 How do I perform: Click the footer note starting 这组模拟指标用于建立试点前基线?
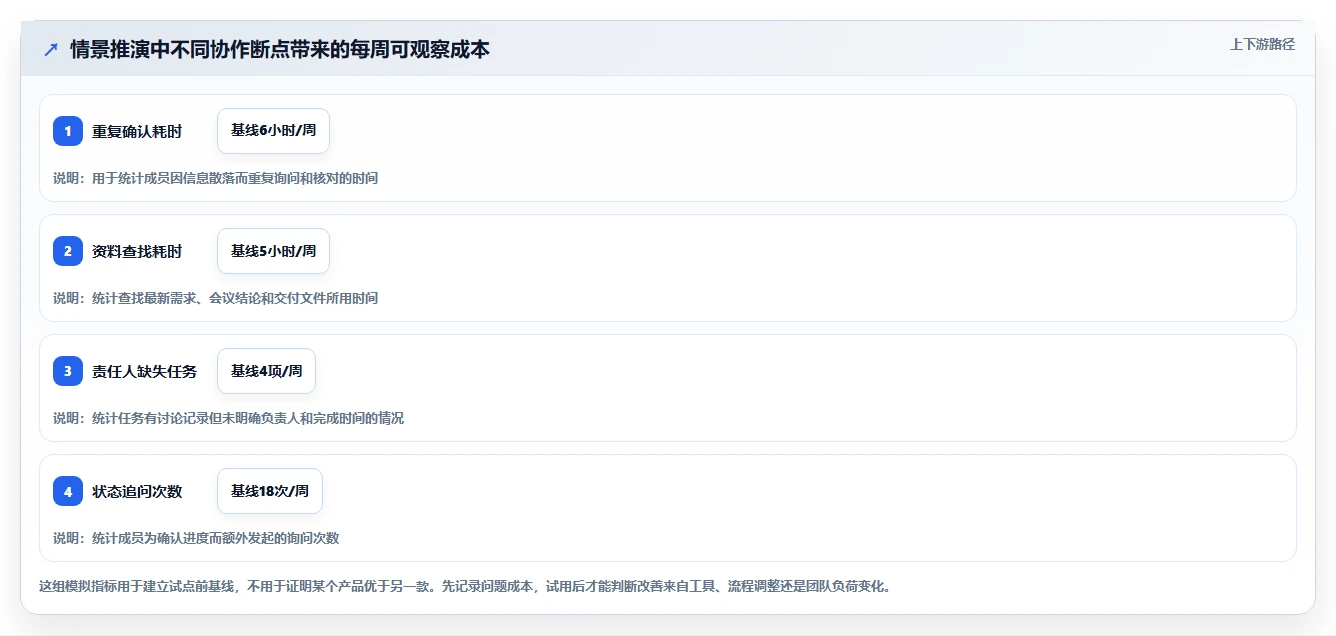point(465,586)
